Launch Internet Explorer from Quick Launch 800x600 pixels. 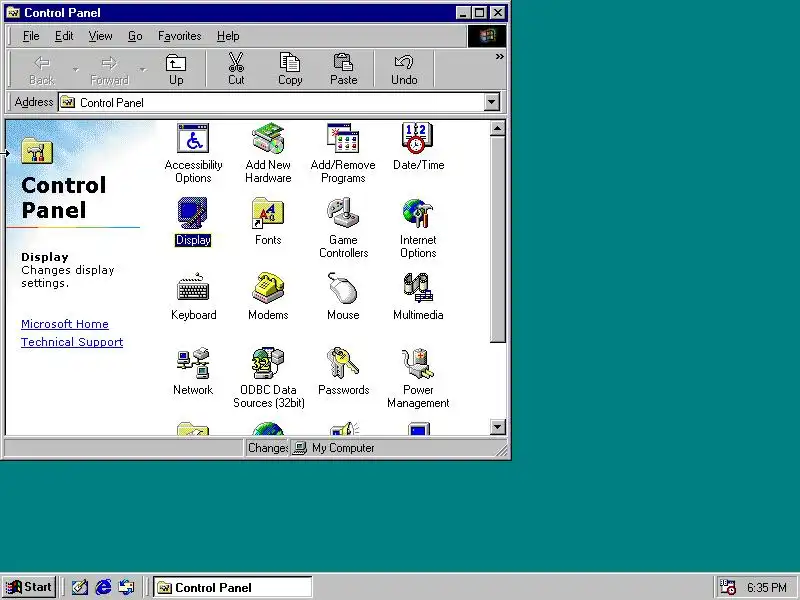pos(103,587)
